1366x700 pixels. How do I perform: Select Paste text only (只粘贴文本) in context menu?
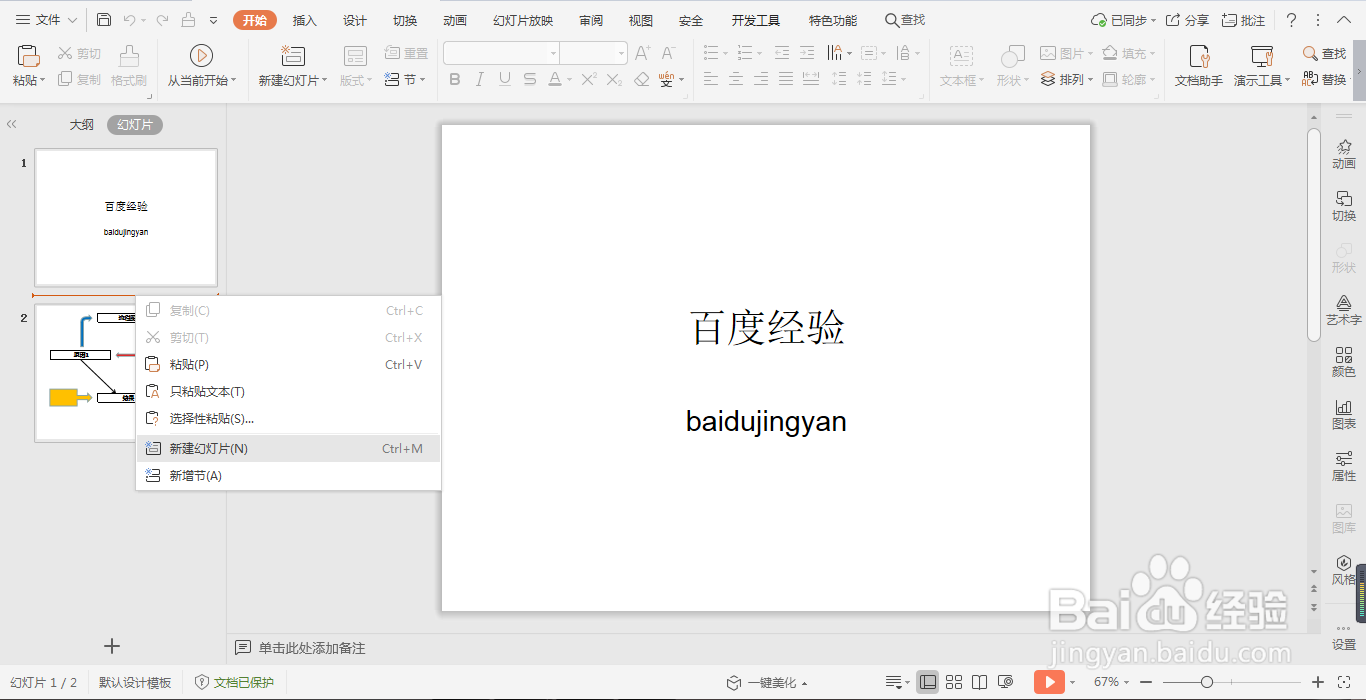click(288, 391)
